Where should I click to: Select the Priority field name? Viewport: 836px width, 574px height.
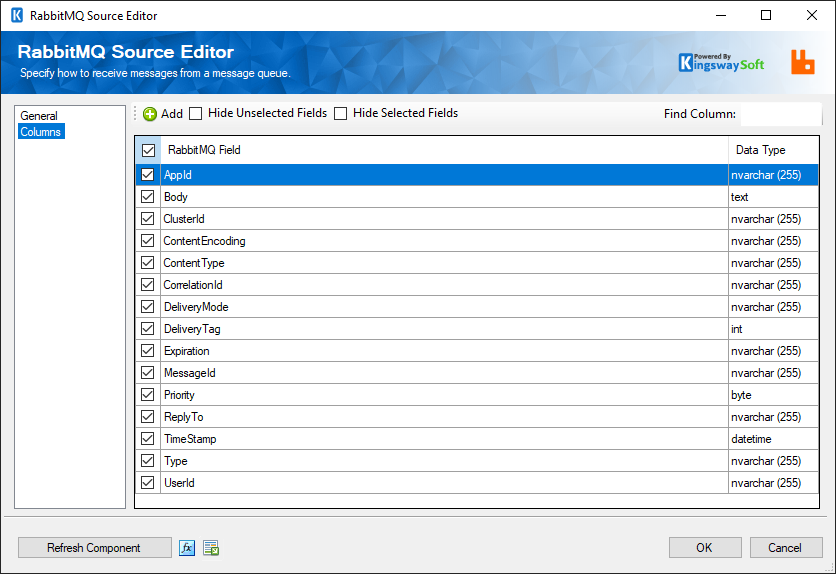179,395
